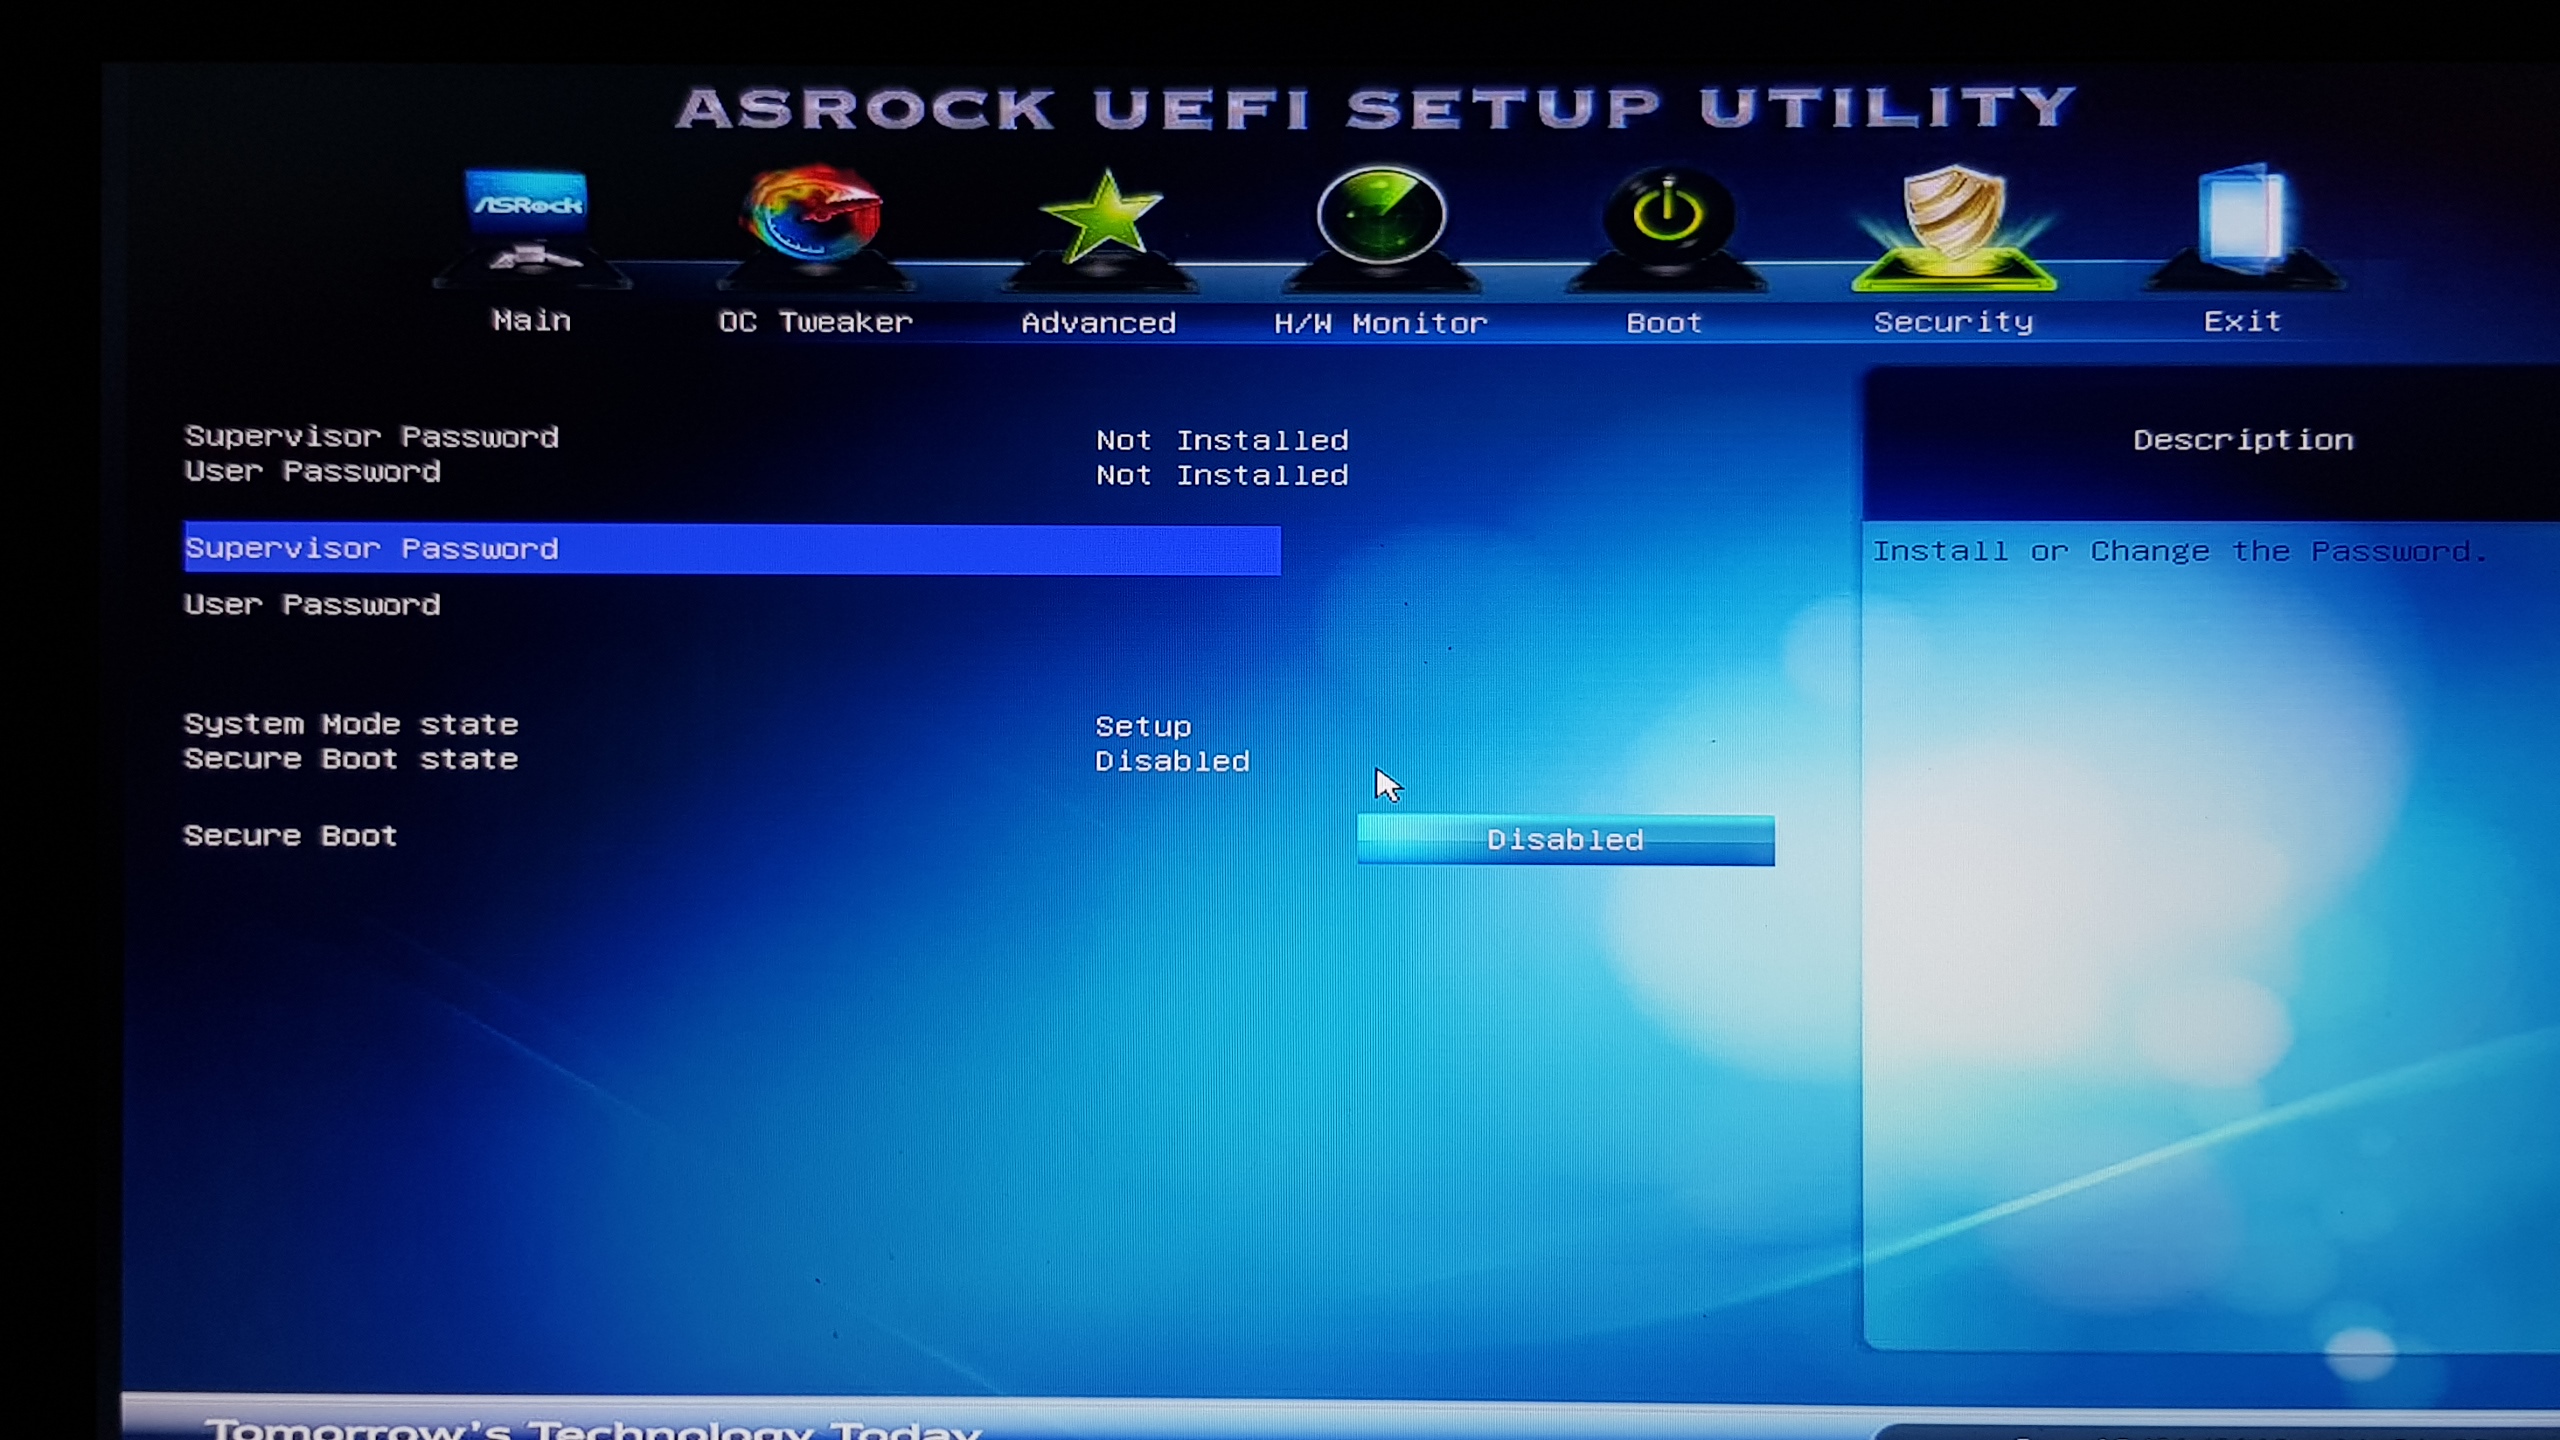Image resolution: width=2560 pixels, height=1440 pixels.
Task: Click the ASRock UEFI Setup Utility title
Action: point(1376,108)
